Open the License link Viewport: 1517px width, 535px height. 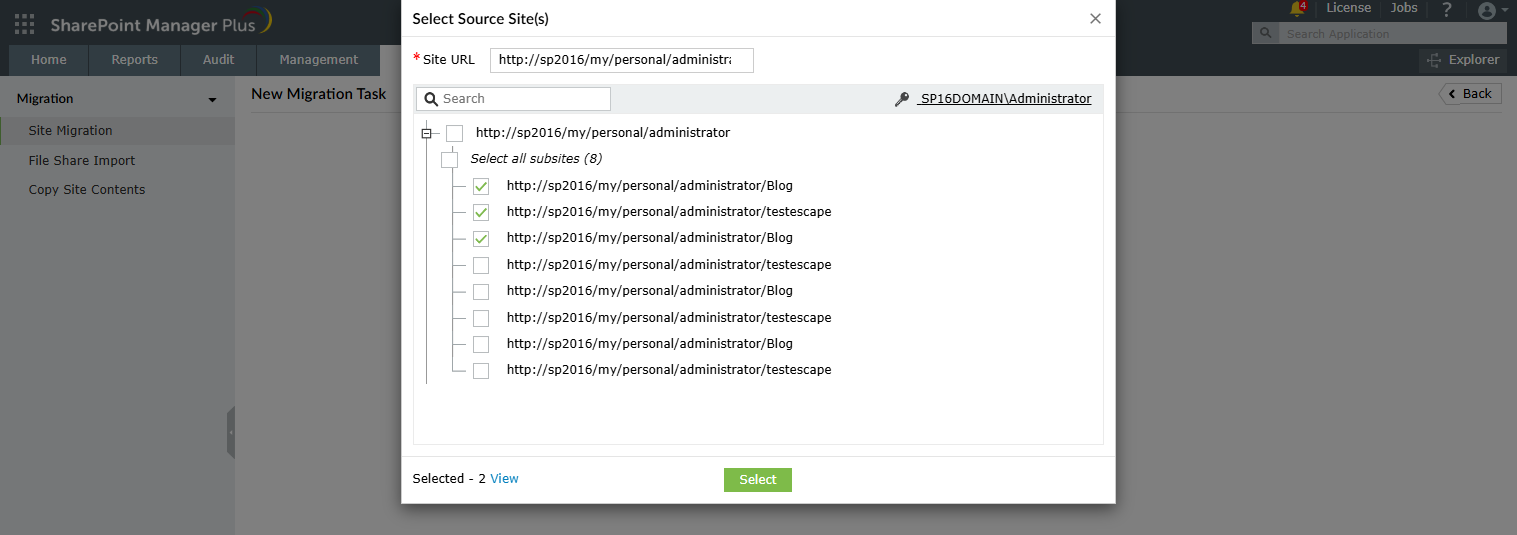point(1348,8)
